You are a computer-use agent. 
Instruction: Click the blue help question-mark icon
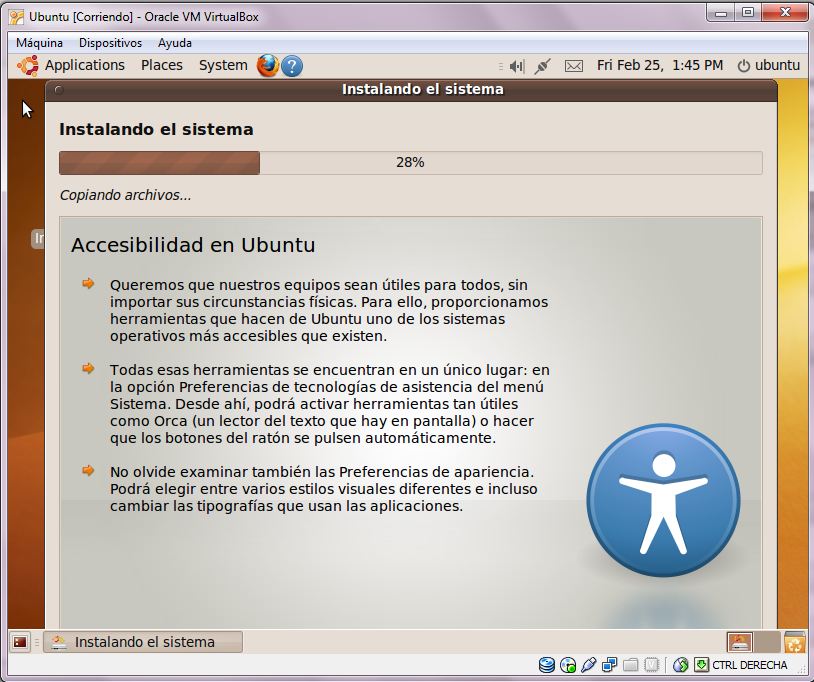tap(292, 66)
